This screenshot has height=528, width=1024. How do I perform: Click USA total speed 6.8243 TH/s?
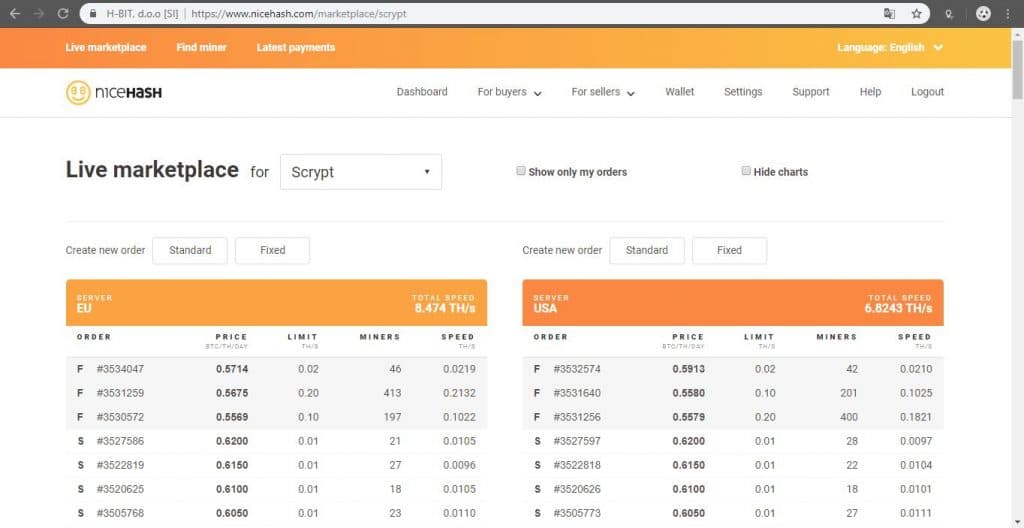click(898, 308)
